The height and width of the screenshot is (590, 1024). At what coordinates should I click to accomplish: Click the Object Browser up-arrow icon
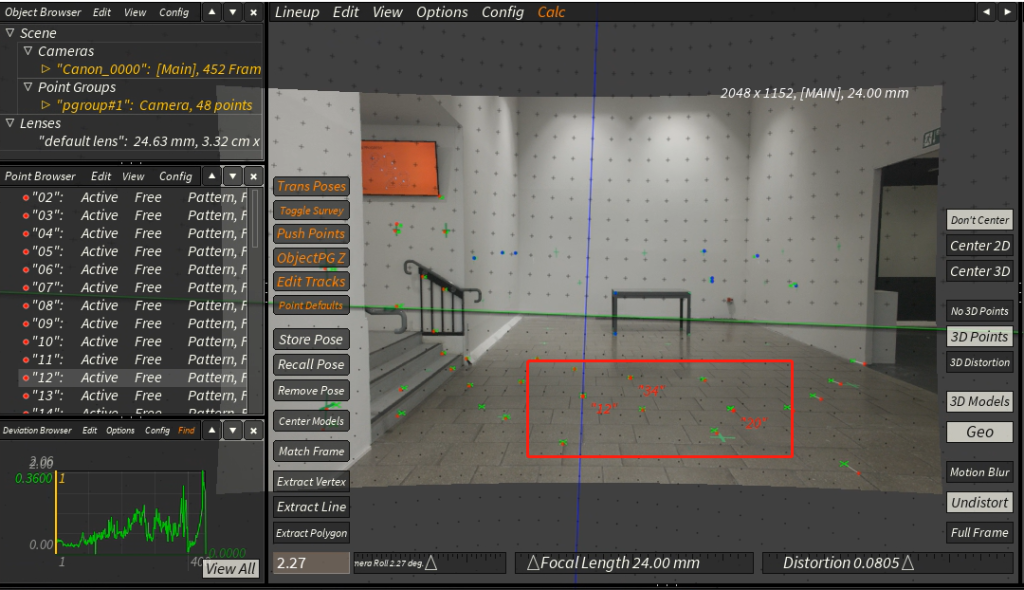tap(212, 12)
